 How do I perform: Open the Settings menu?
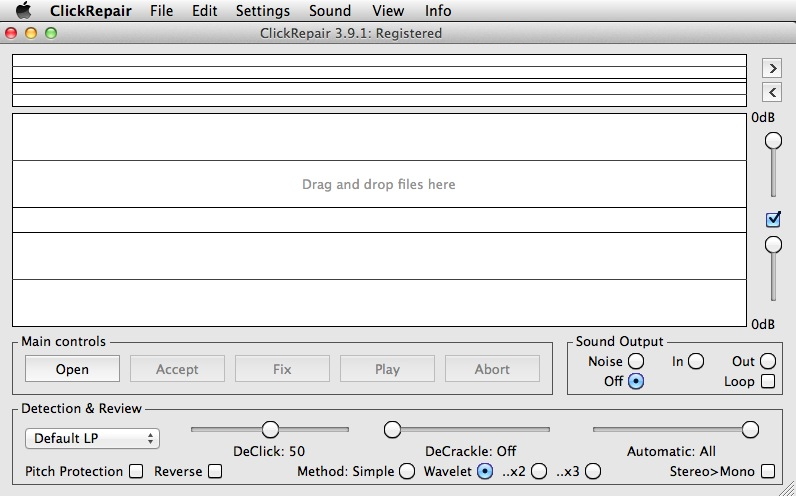coord(263,11)
